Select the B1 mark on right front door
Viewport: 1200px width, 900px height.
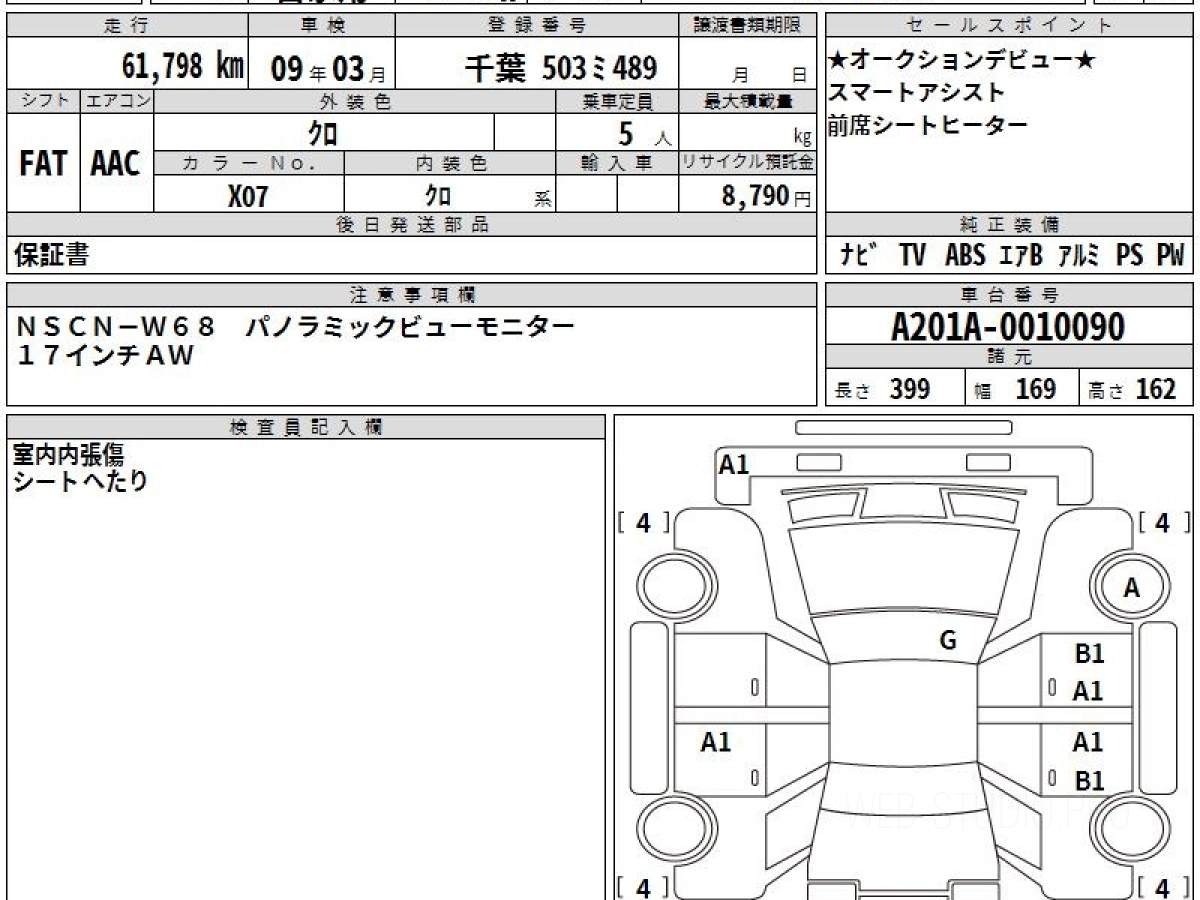click(1089, 654)
